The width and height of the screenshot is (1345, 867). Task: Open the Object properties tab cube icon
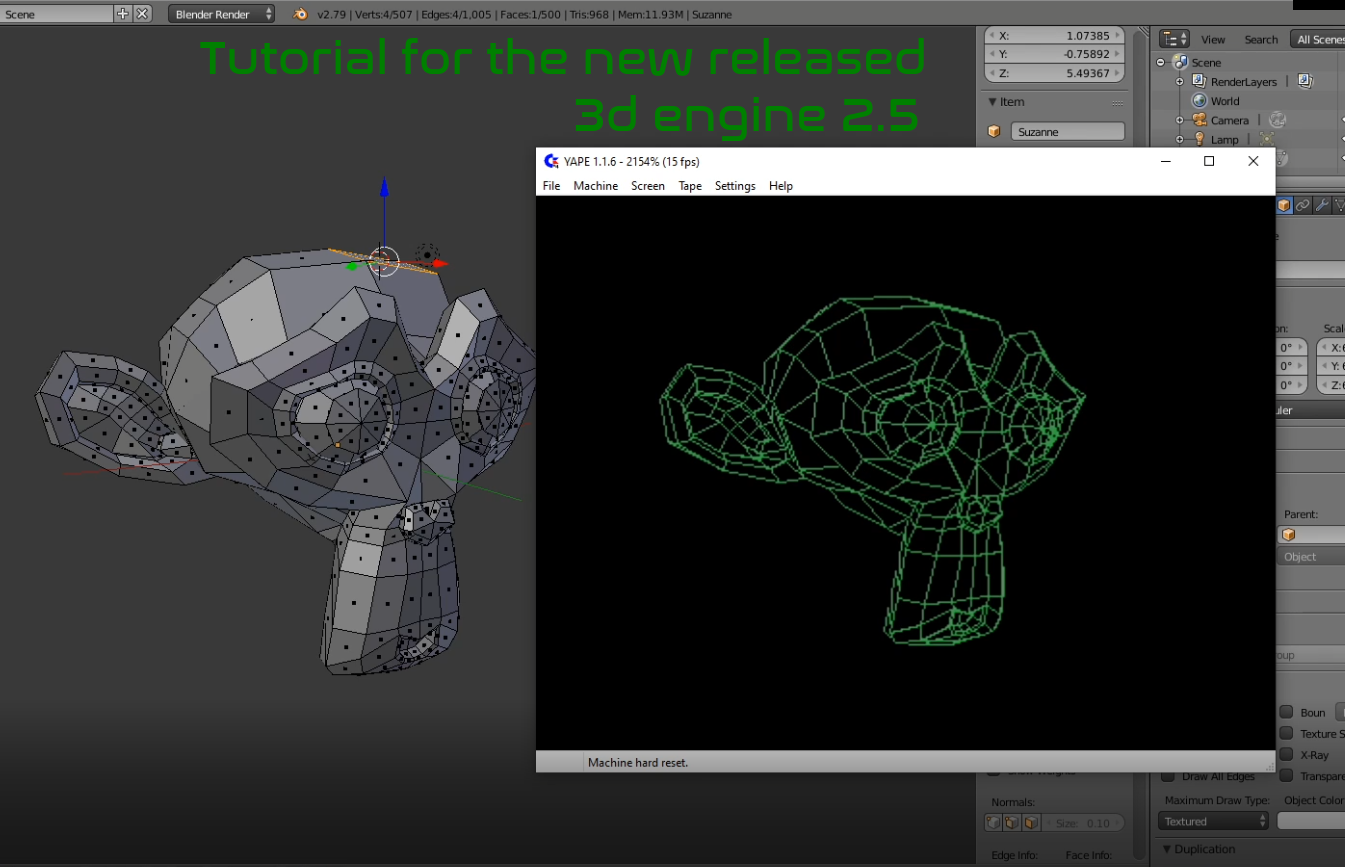[1285, 205]
